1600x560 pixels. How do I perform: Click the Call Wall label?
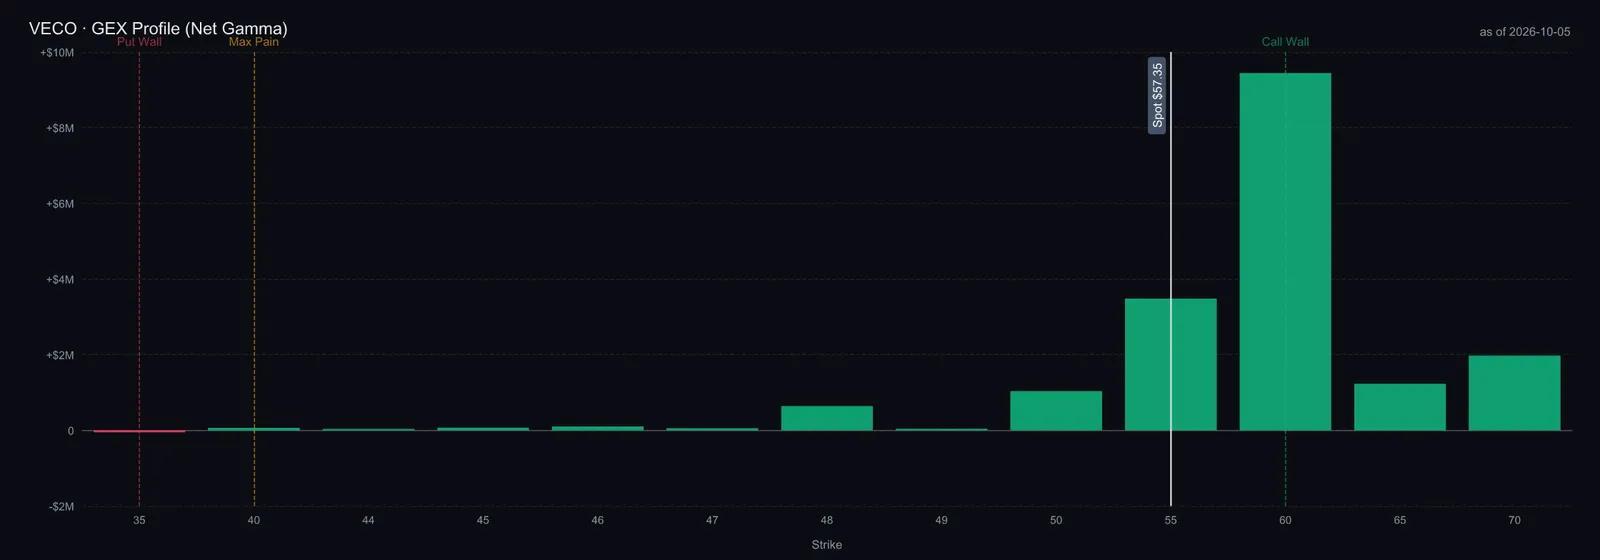pos(1285,42)
